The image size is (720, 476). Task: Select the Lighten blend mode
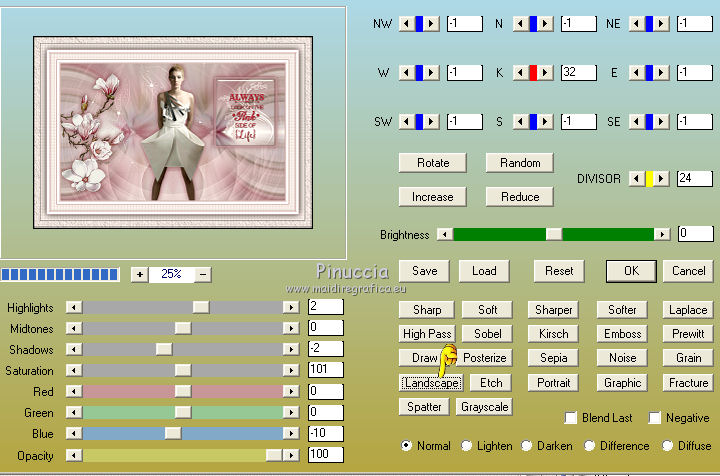(466, 445)
